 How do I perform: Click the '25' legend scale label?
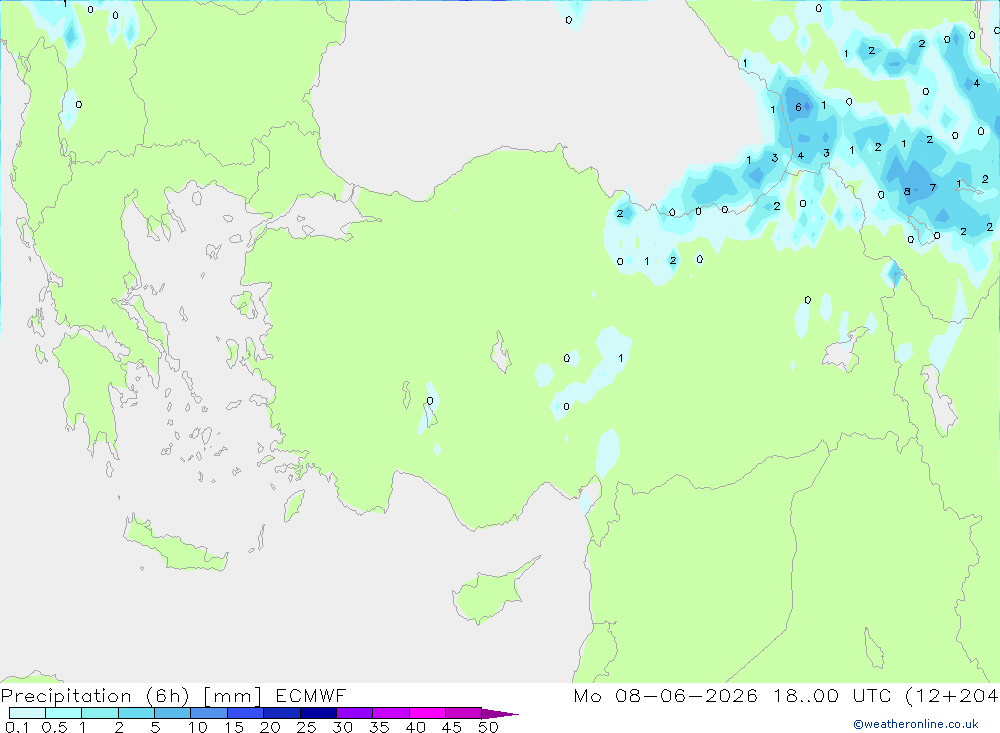click(x=306, y=727)
